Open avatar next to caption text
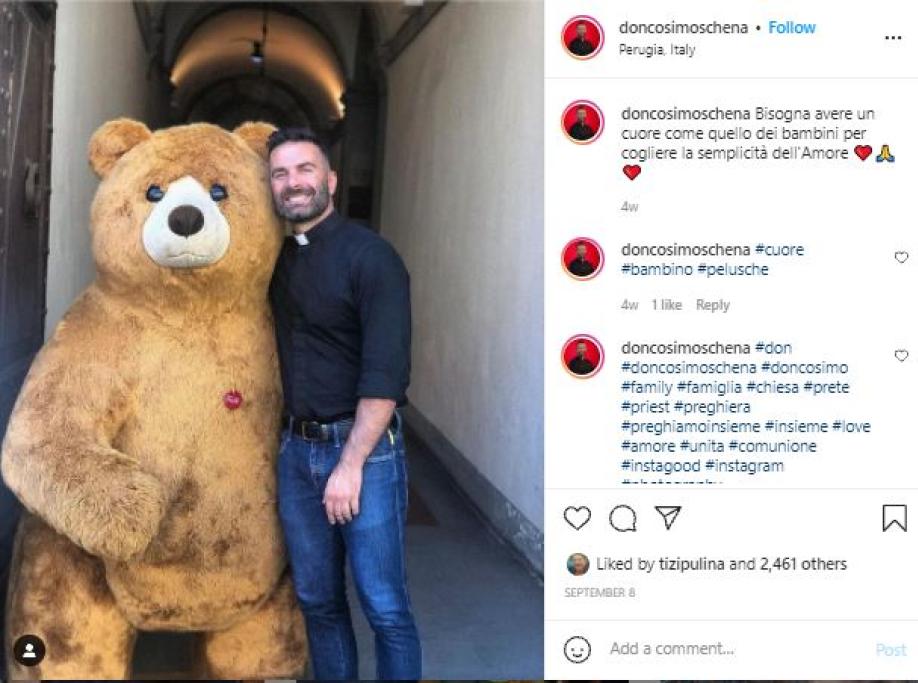Viewport: 918px width, 683px height. click(x=583, y=122)
